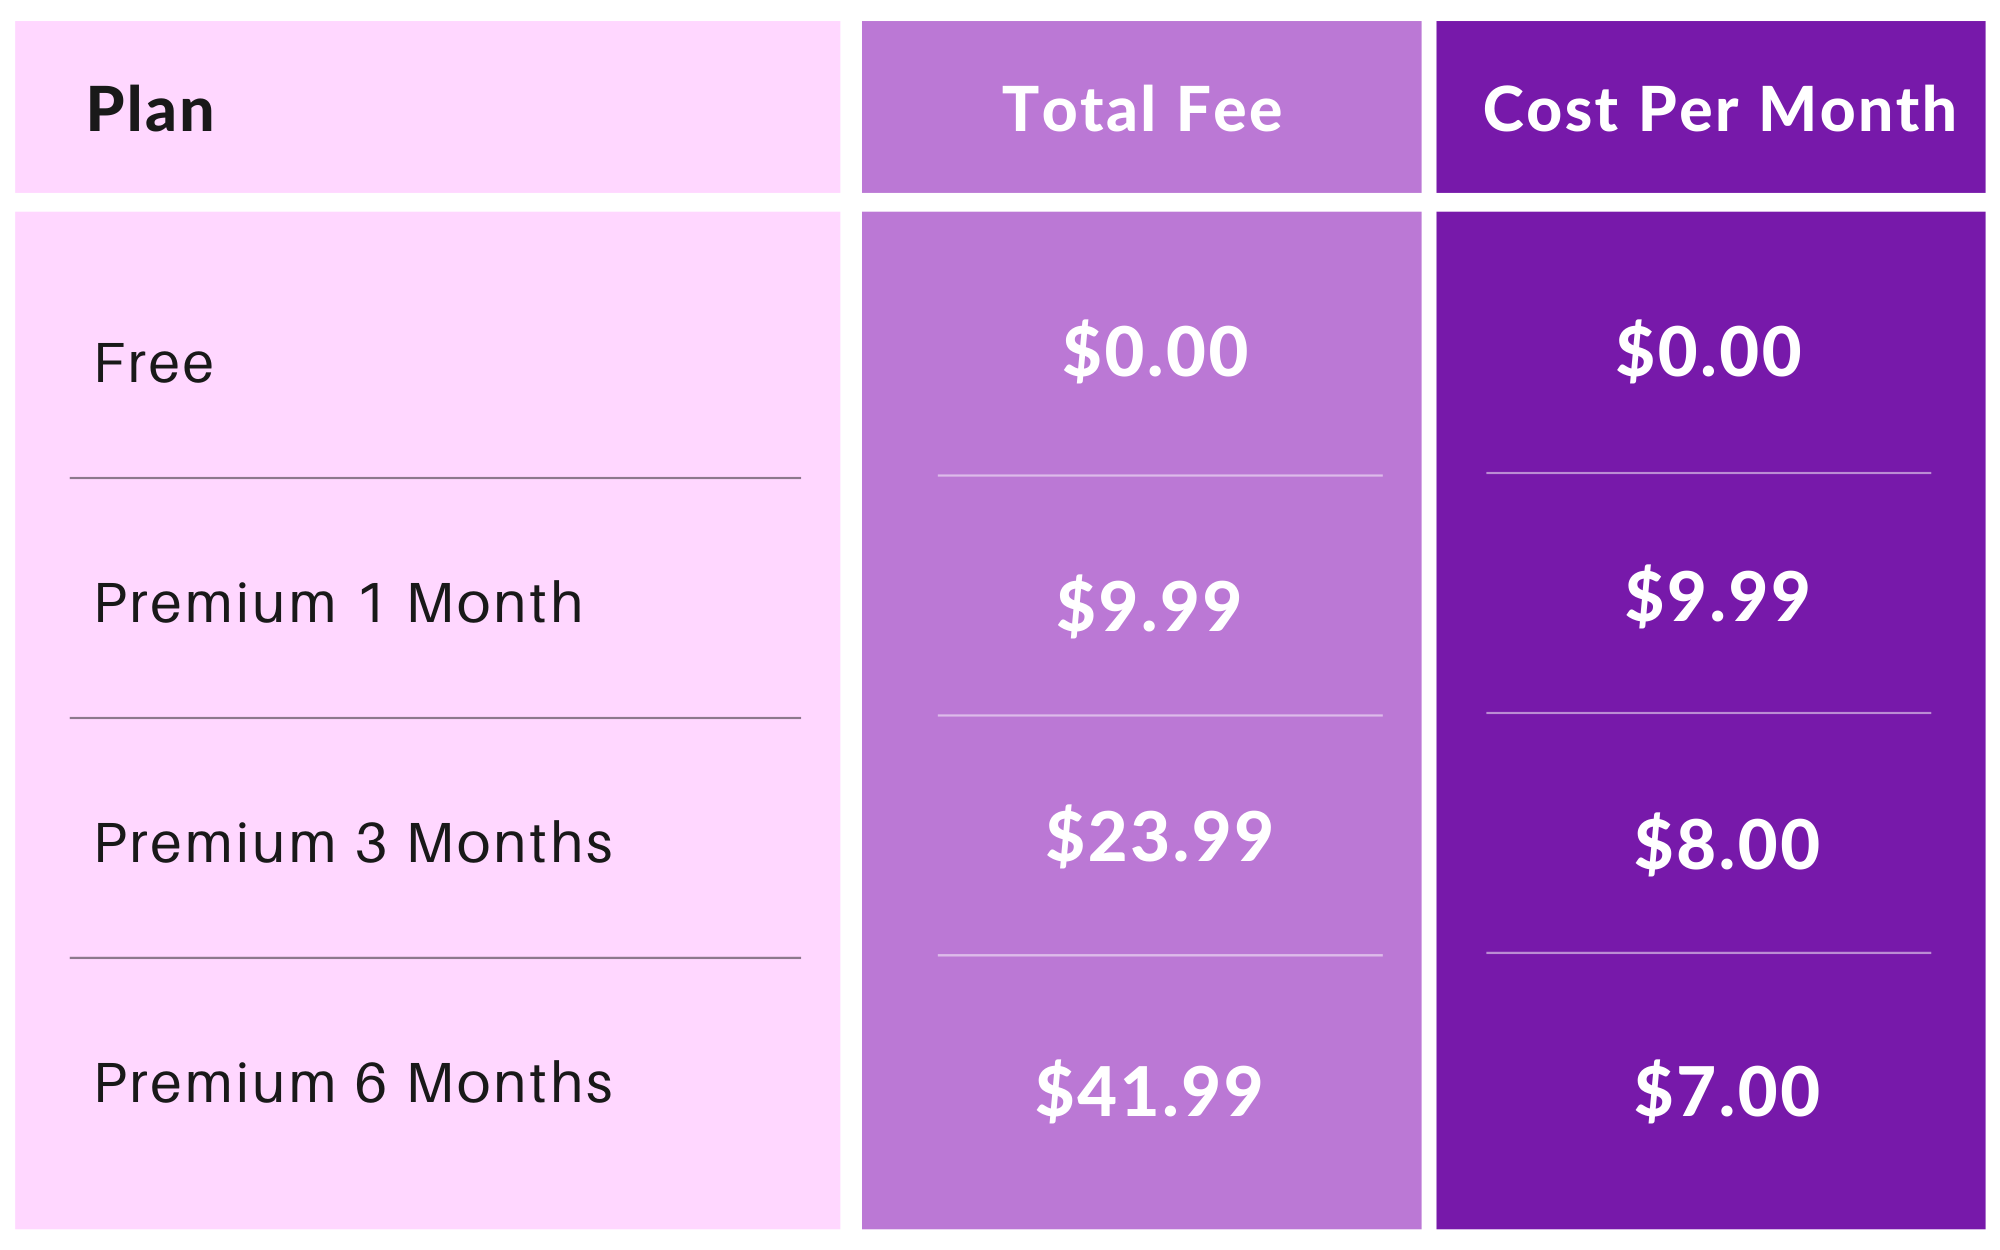Click the Free plan $0.00 monthly cost
2000x1250 pixels.
pyautogui.click(x=1709, y=352)
